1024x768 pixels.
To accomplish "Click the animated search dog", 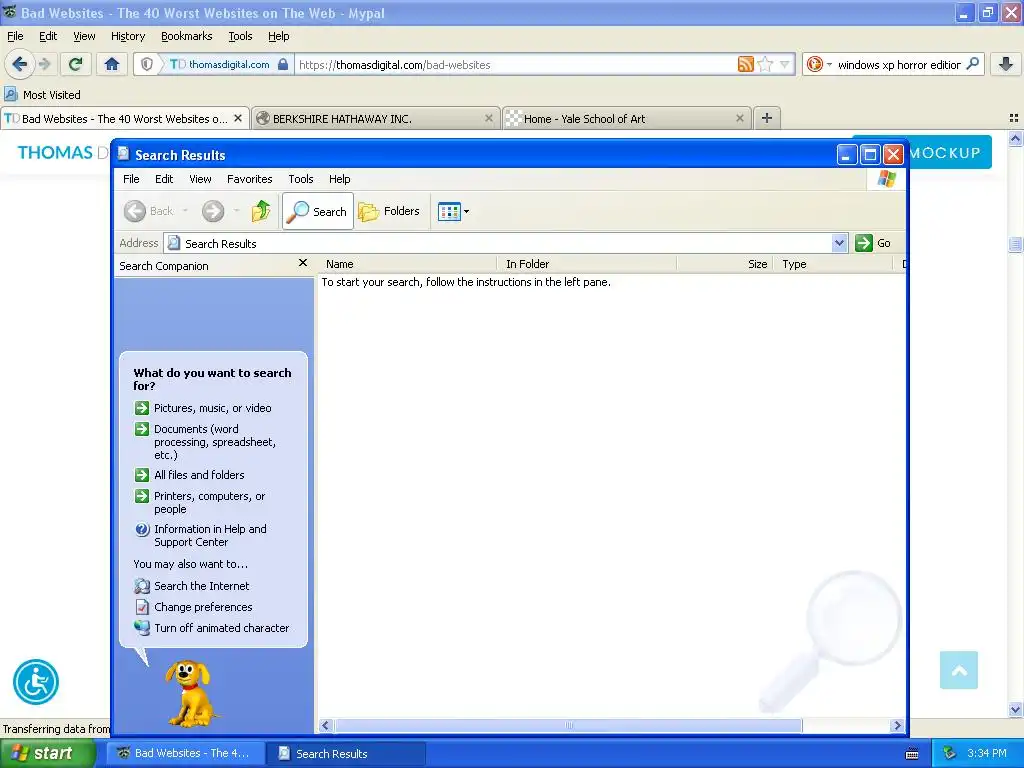I will click(189, 694).
